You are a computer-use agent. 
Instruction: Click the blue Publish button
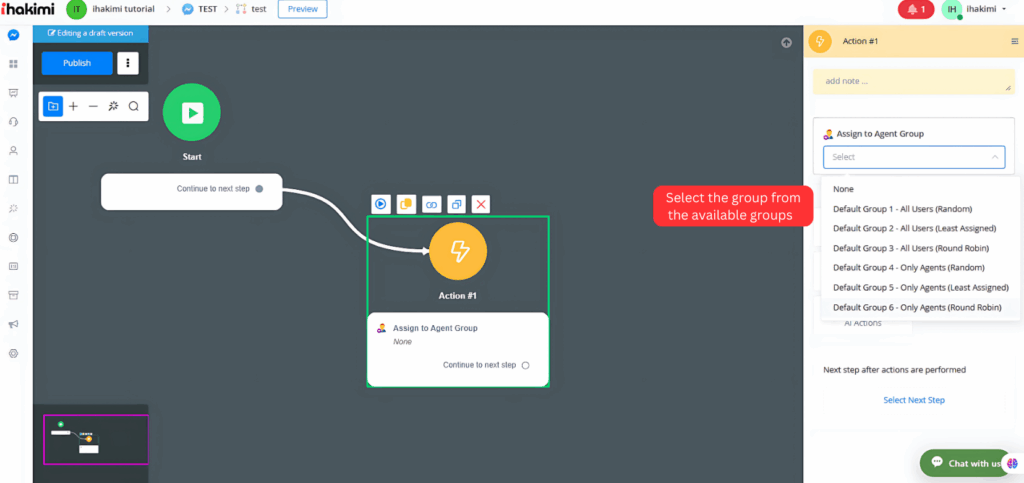pyautogui.click(x=77, y=63)
